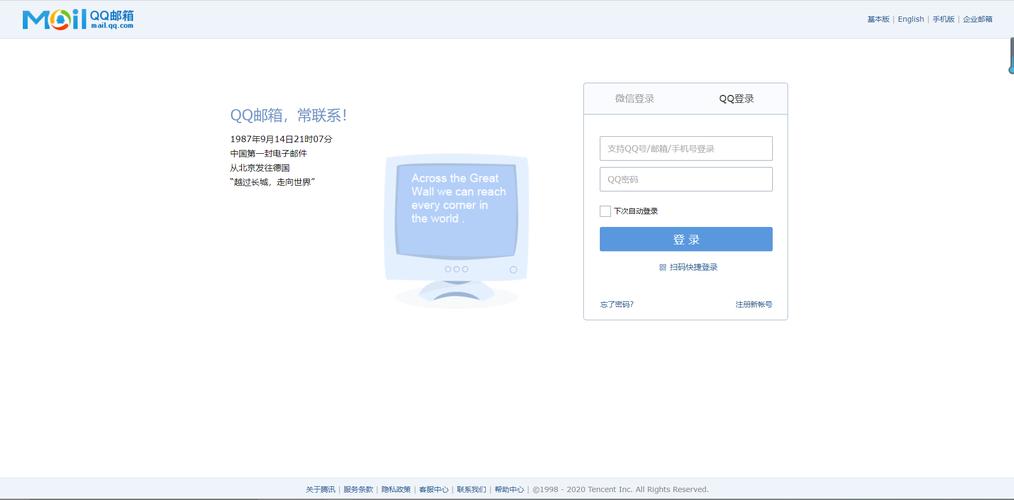This screenshot has width=1014, height=500.
Task: Switch to 微信登录 tab
Action: pos(634,98)
